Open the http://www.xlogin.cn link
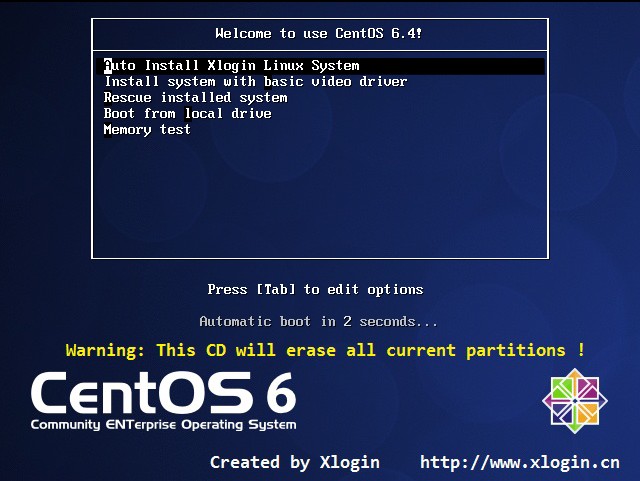The image size is (640, 481). [x=520, y=463]
